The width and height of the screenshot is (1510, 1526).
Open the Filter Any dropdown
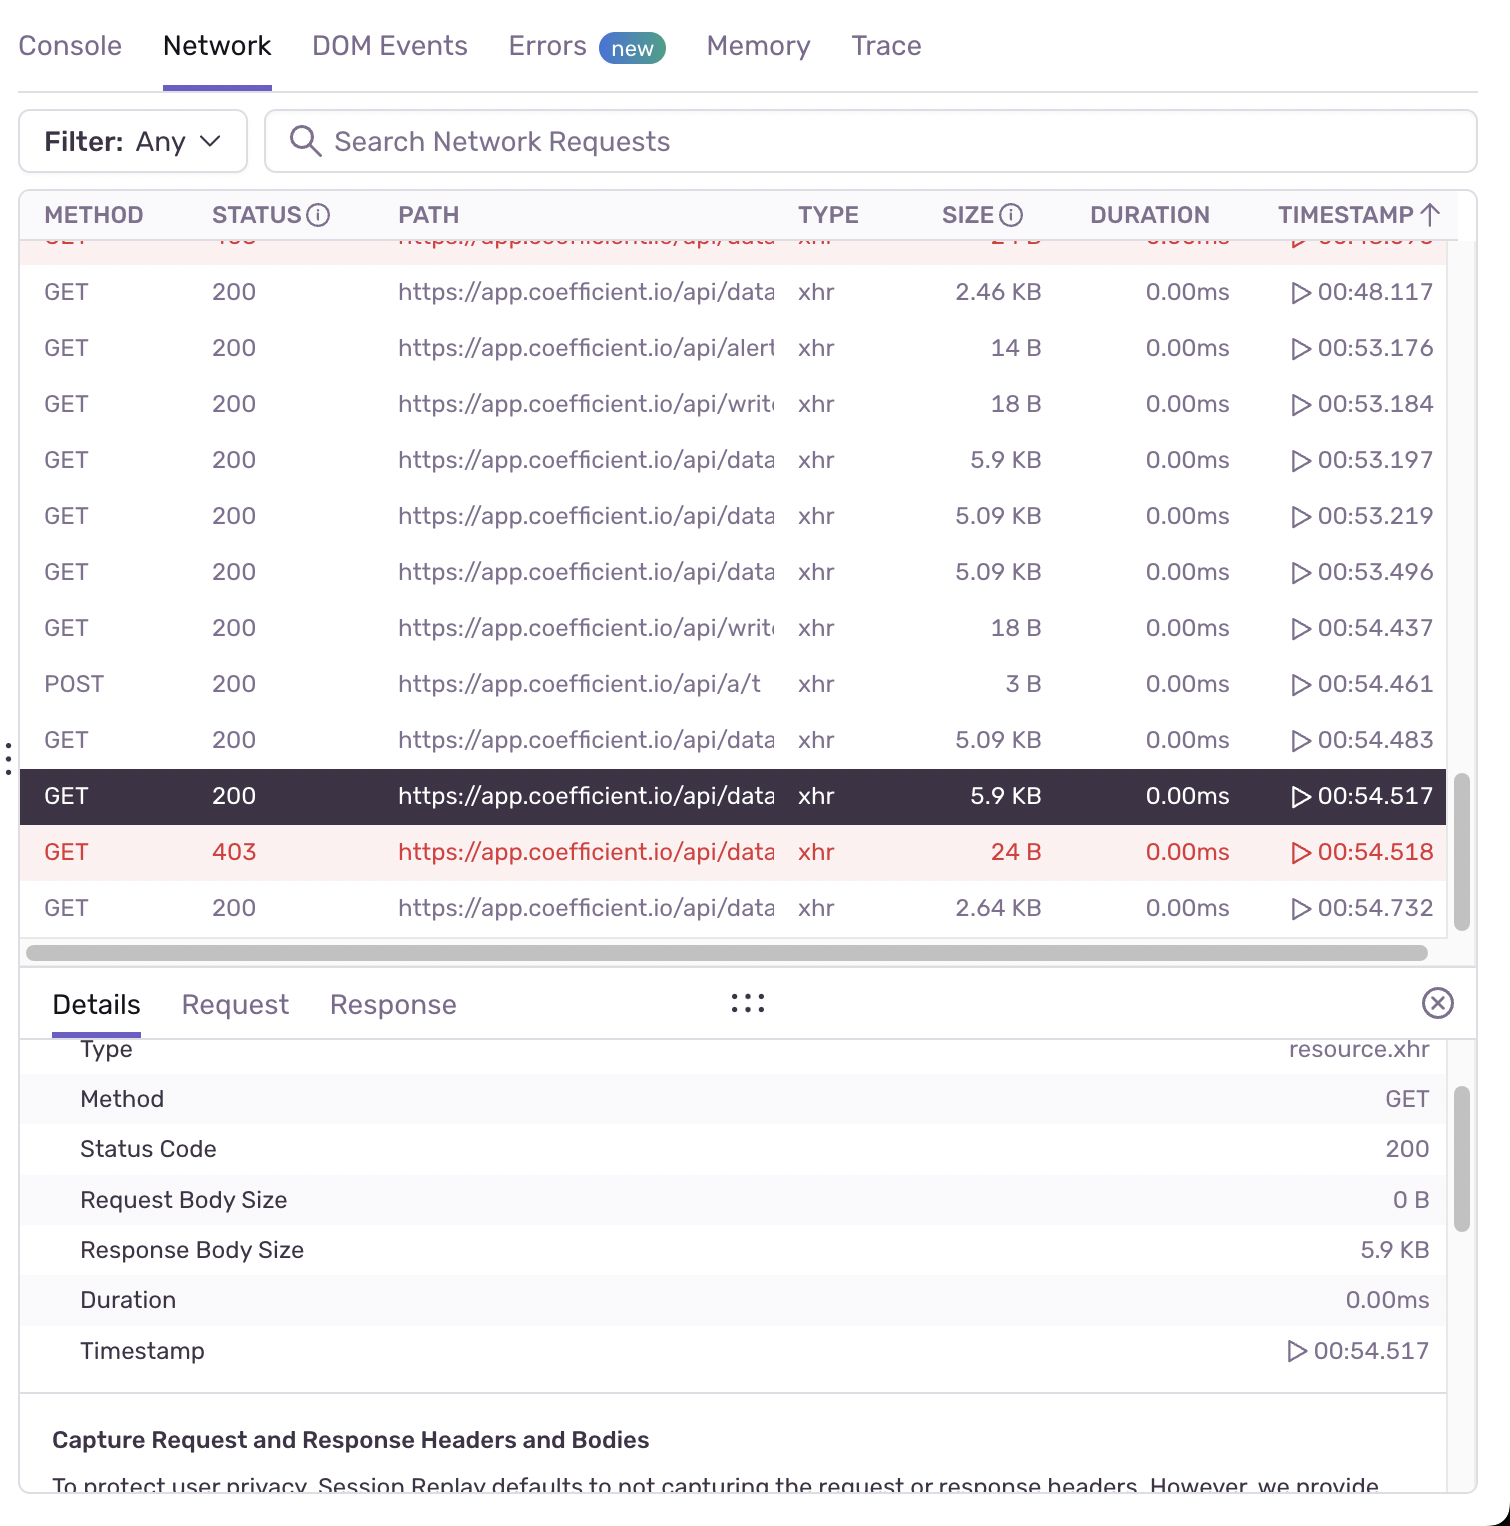pos(132,141)
